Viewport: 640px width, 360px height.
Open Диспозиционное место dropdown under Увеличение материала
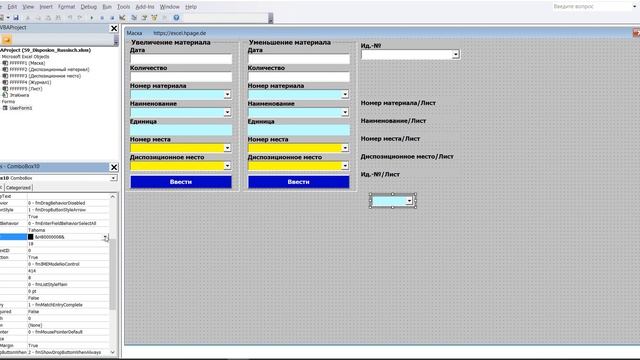[x=227, y=166]
